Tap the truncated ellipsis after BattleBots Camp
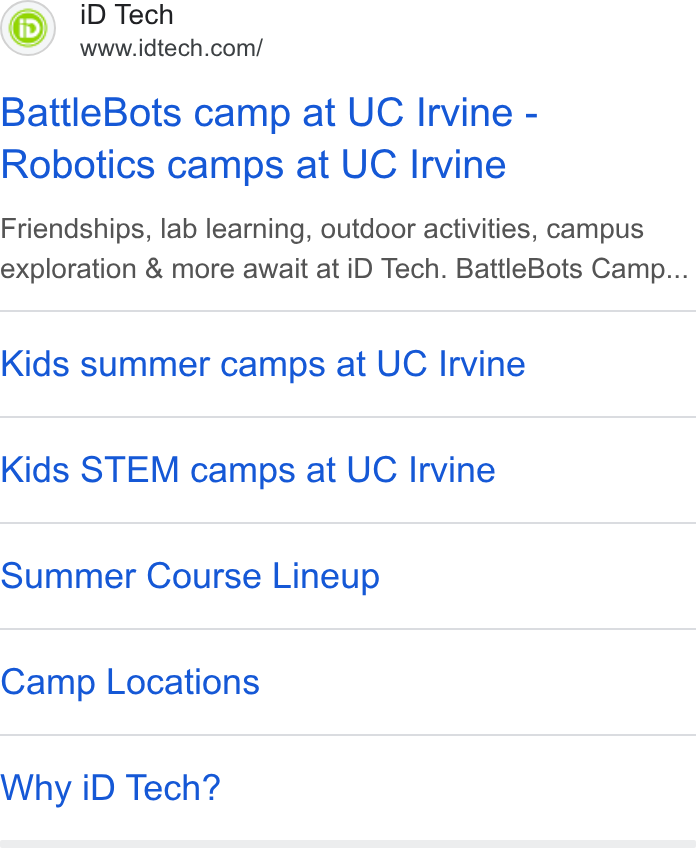The height and width of the screenshot is (848, 696). click(678, 269)
